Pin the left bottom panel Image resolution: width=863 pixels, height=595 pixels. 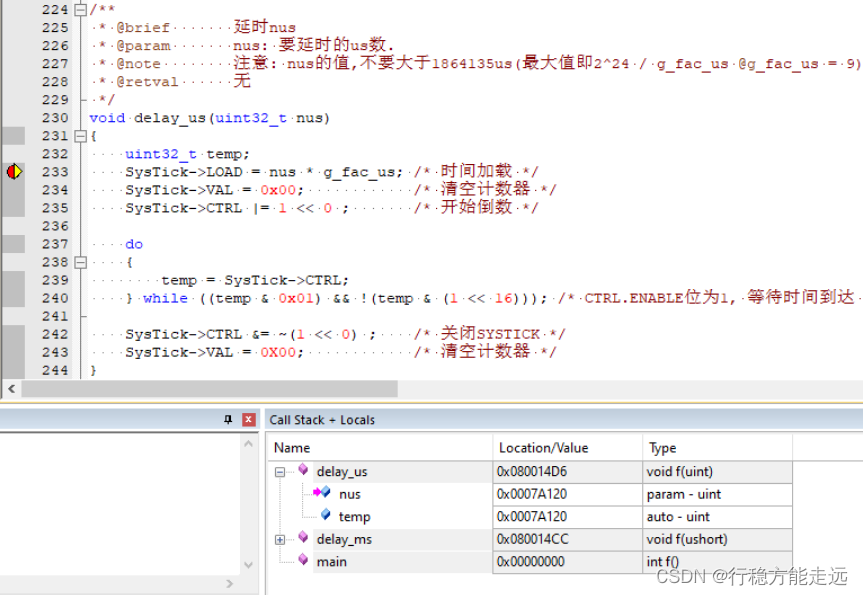click(x=228, y=419)
